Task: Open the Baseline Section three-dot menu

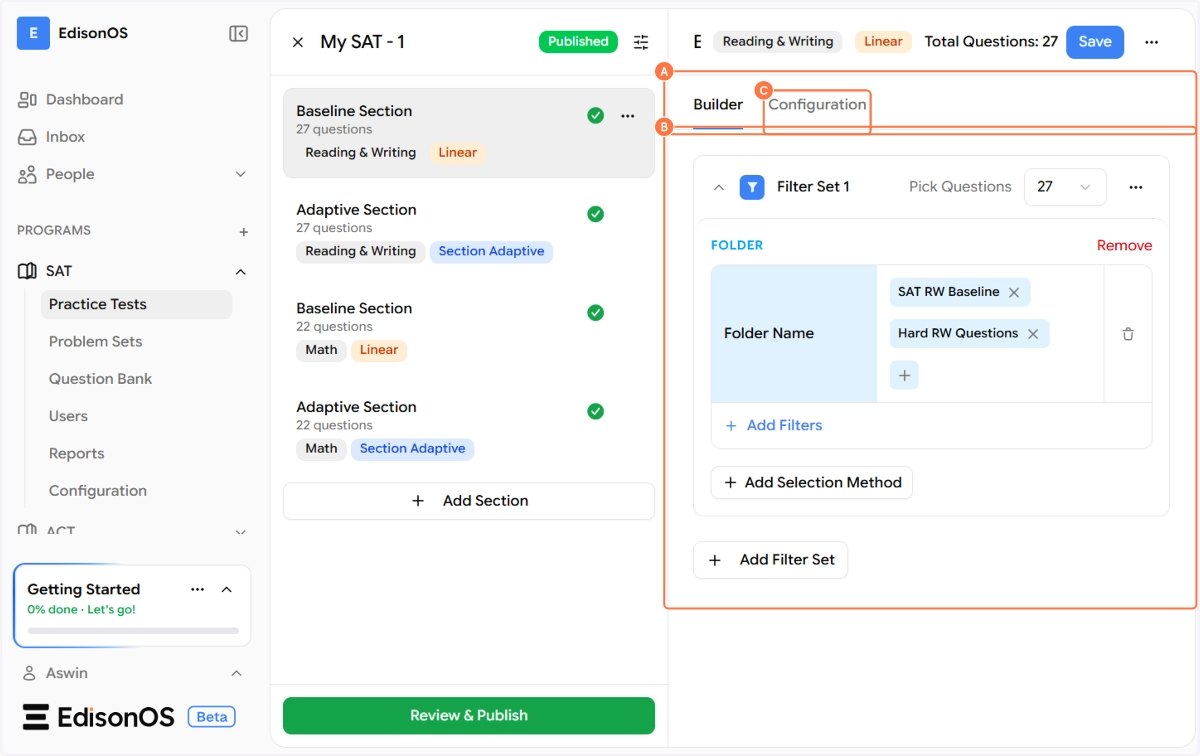Action: [x=628, y=116]
